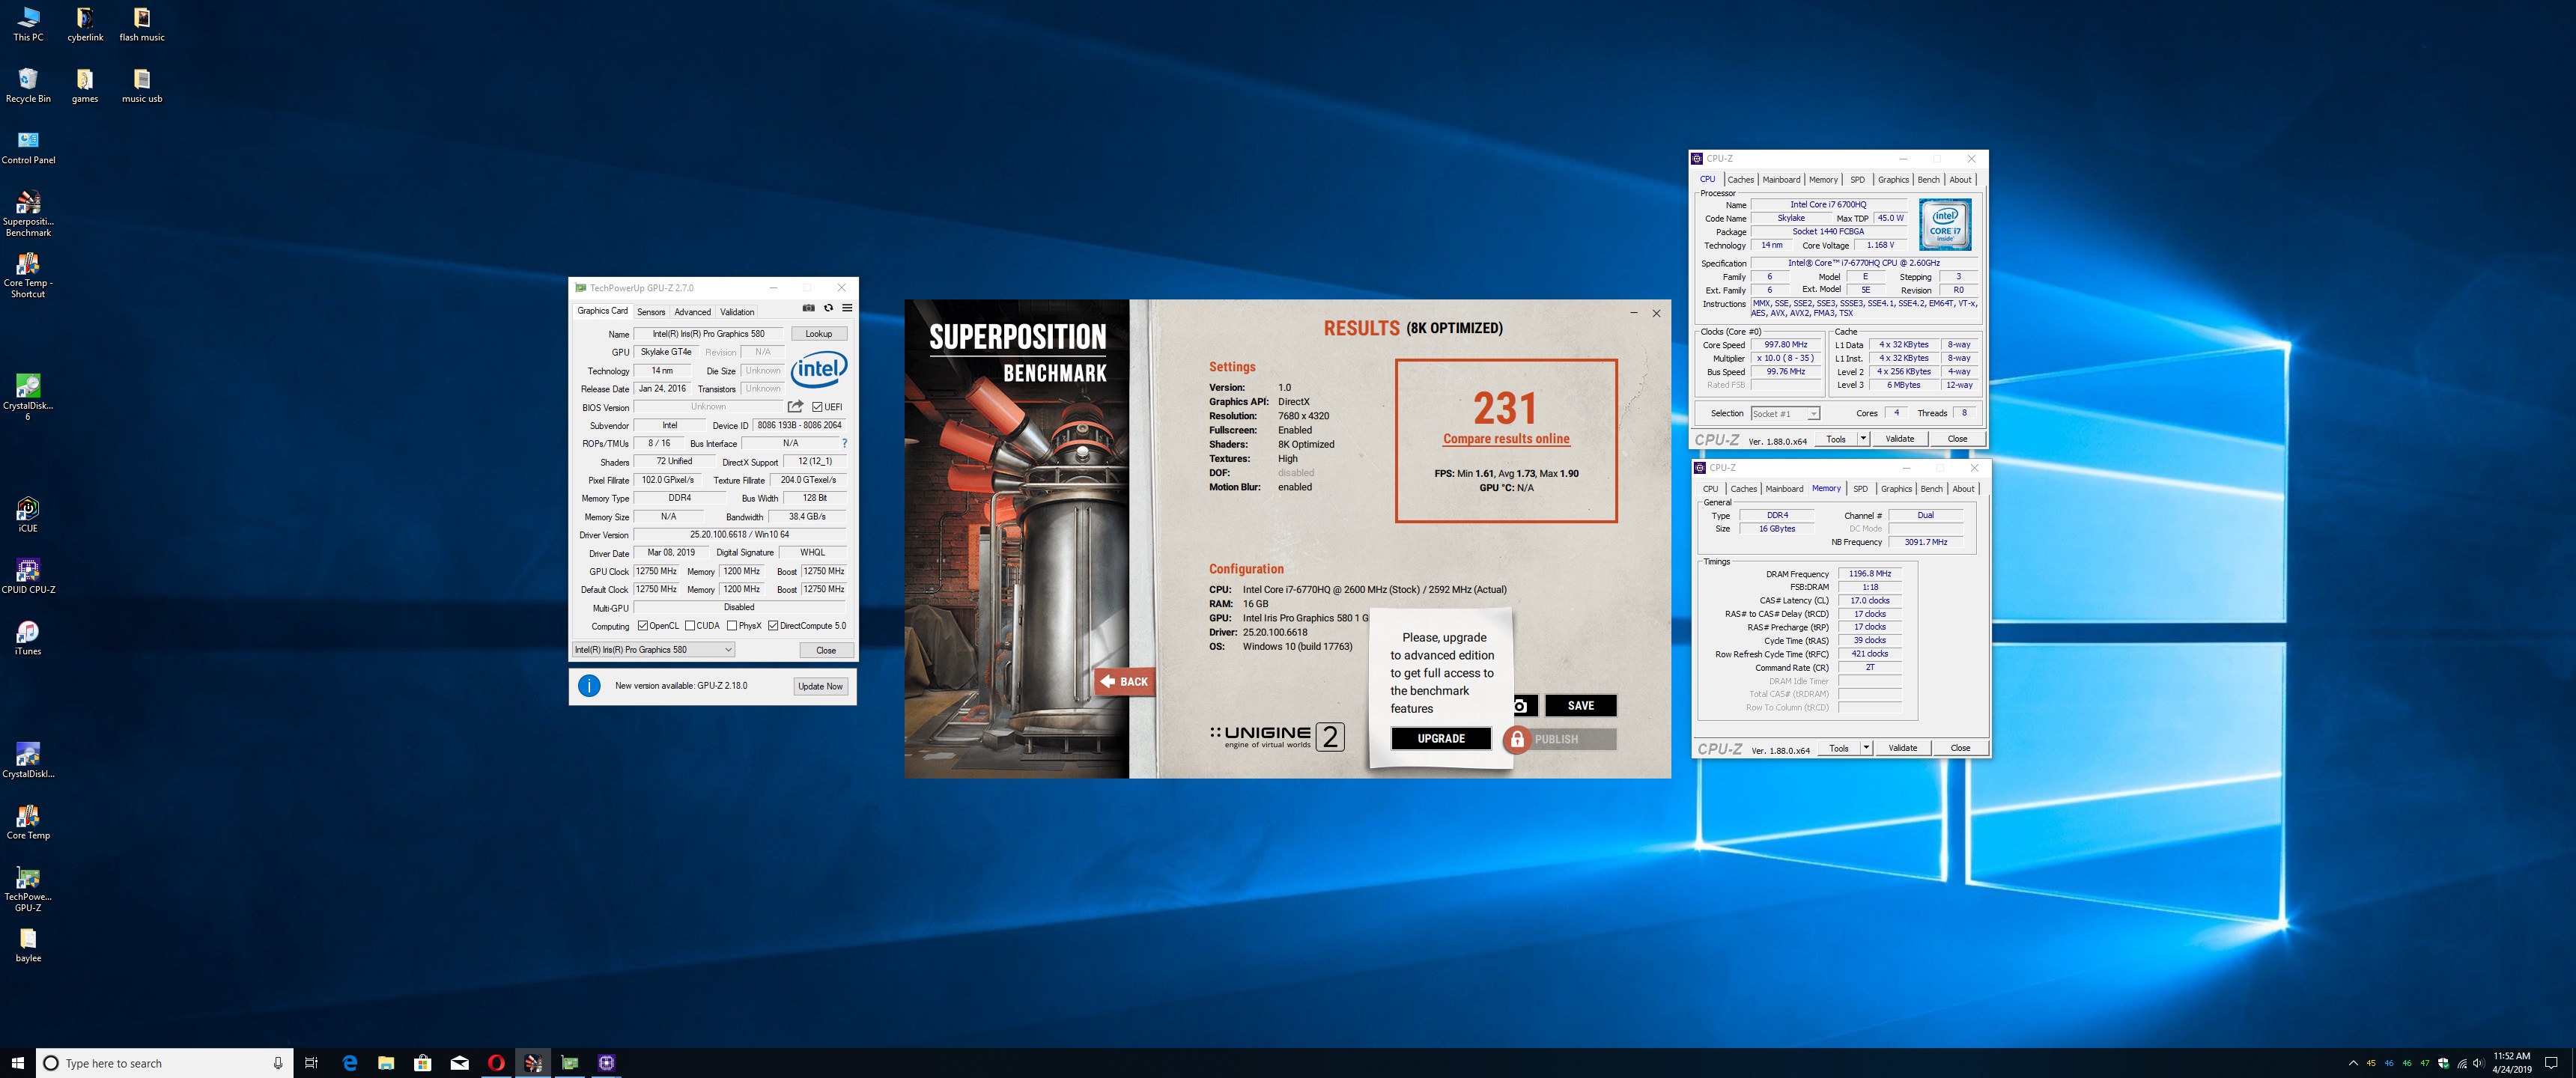The image size is (2576, 1078).
Task: Open the iCUE desktop icon
Action: click(x=28, y=515)
